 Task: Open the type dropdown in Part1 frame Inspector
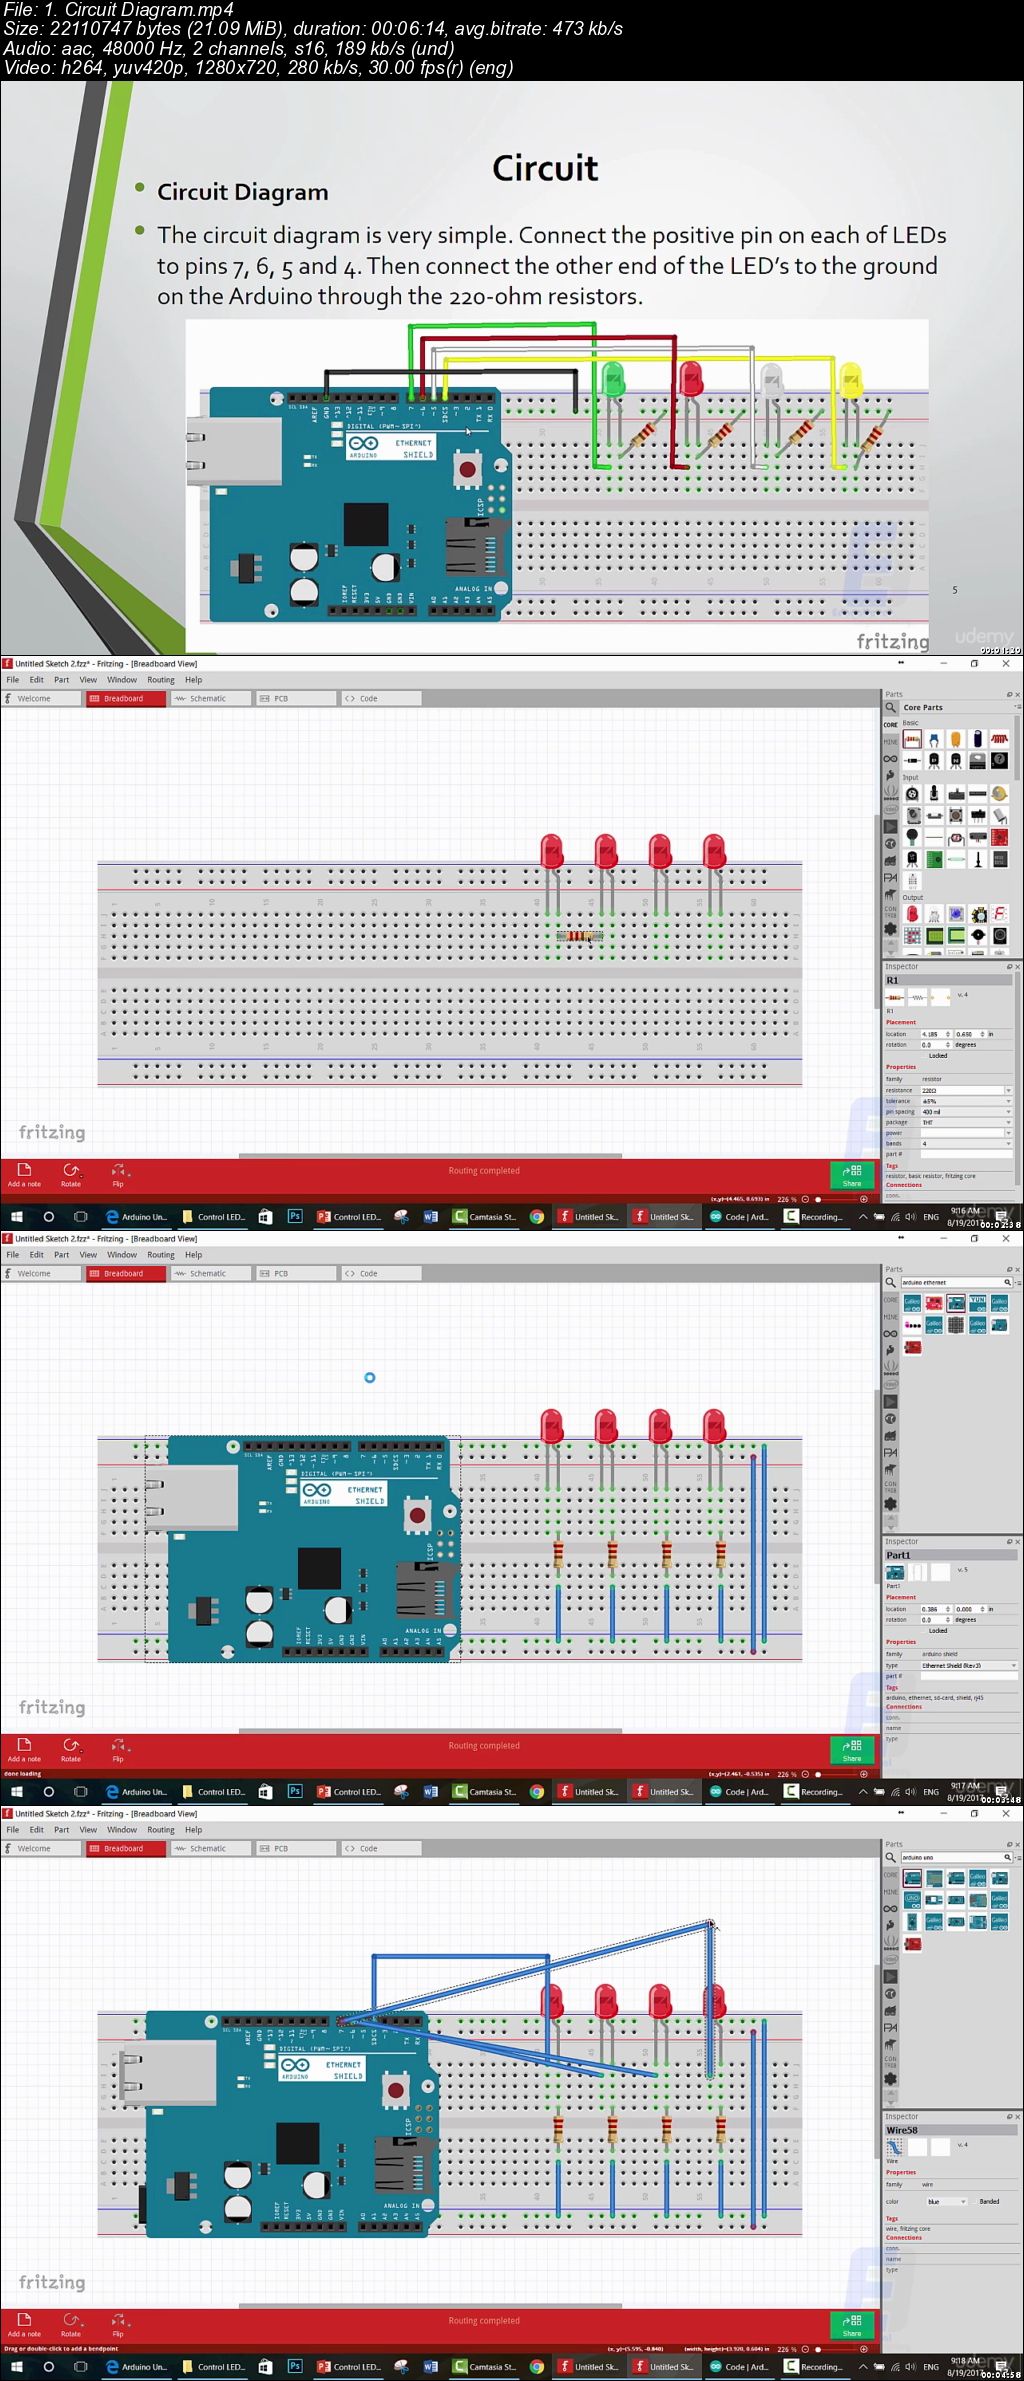969,1665
